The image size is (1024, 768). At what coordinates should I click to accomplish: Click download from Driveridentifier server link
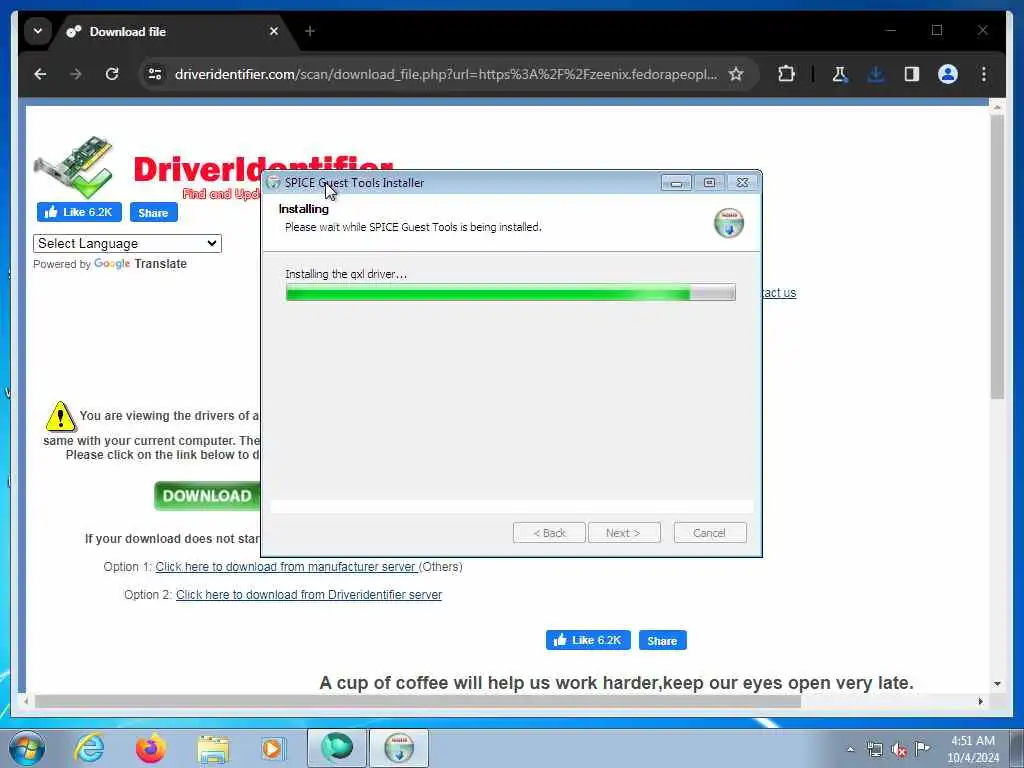[309, 595]
